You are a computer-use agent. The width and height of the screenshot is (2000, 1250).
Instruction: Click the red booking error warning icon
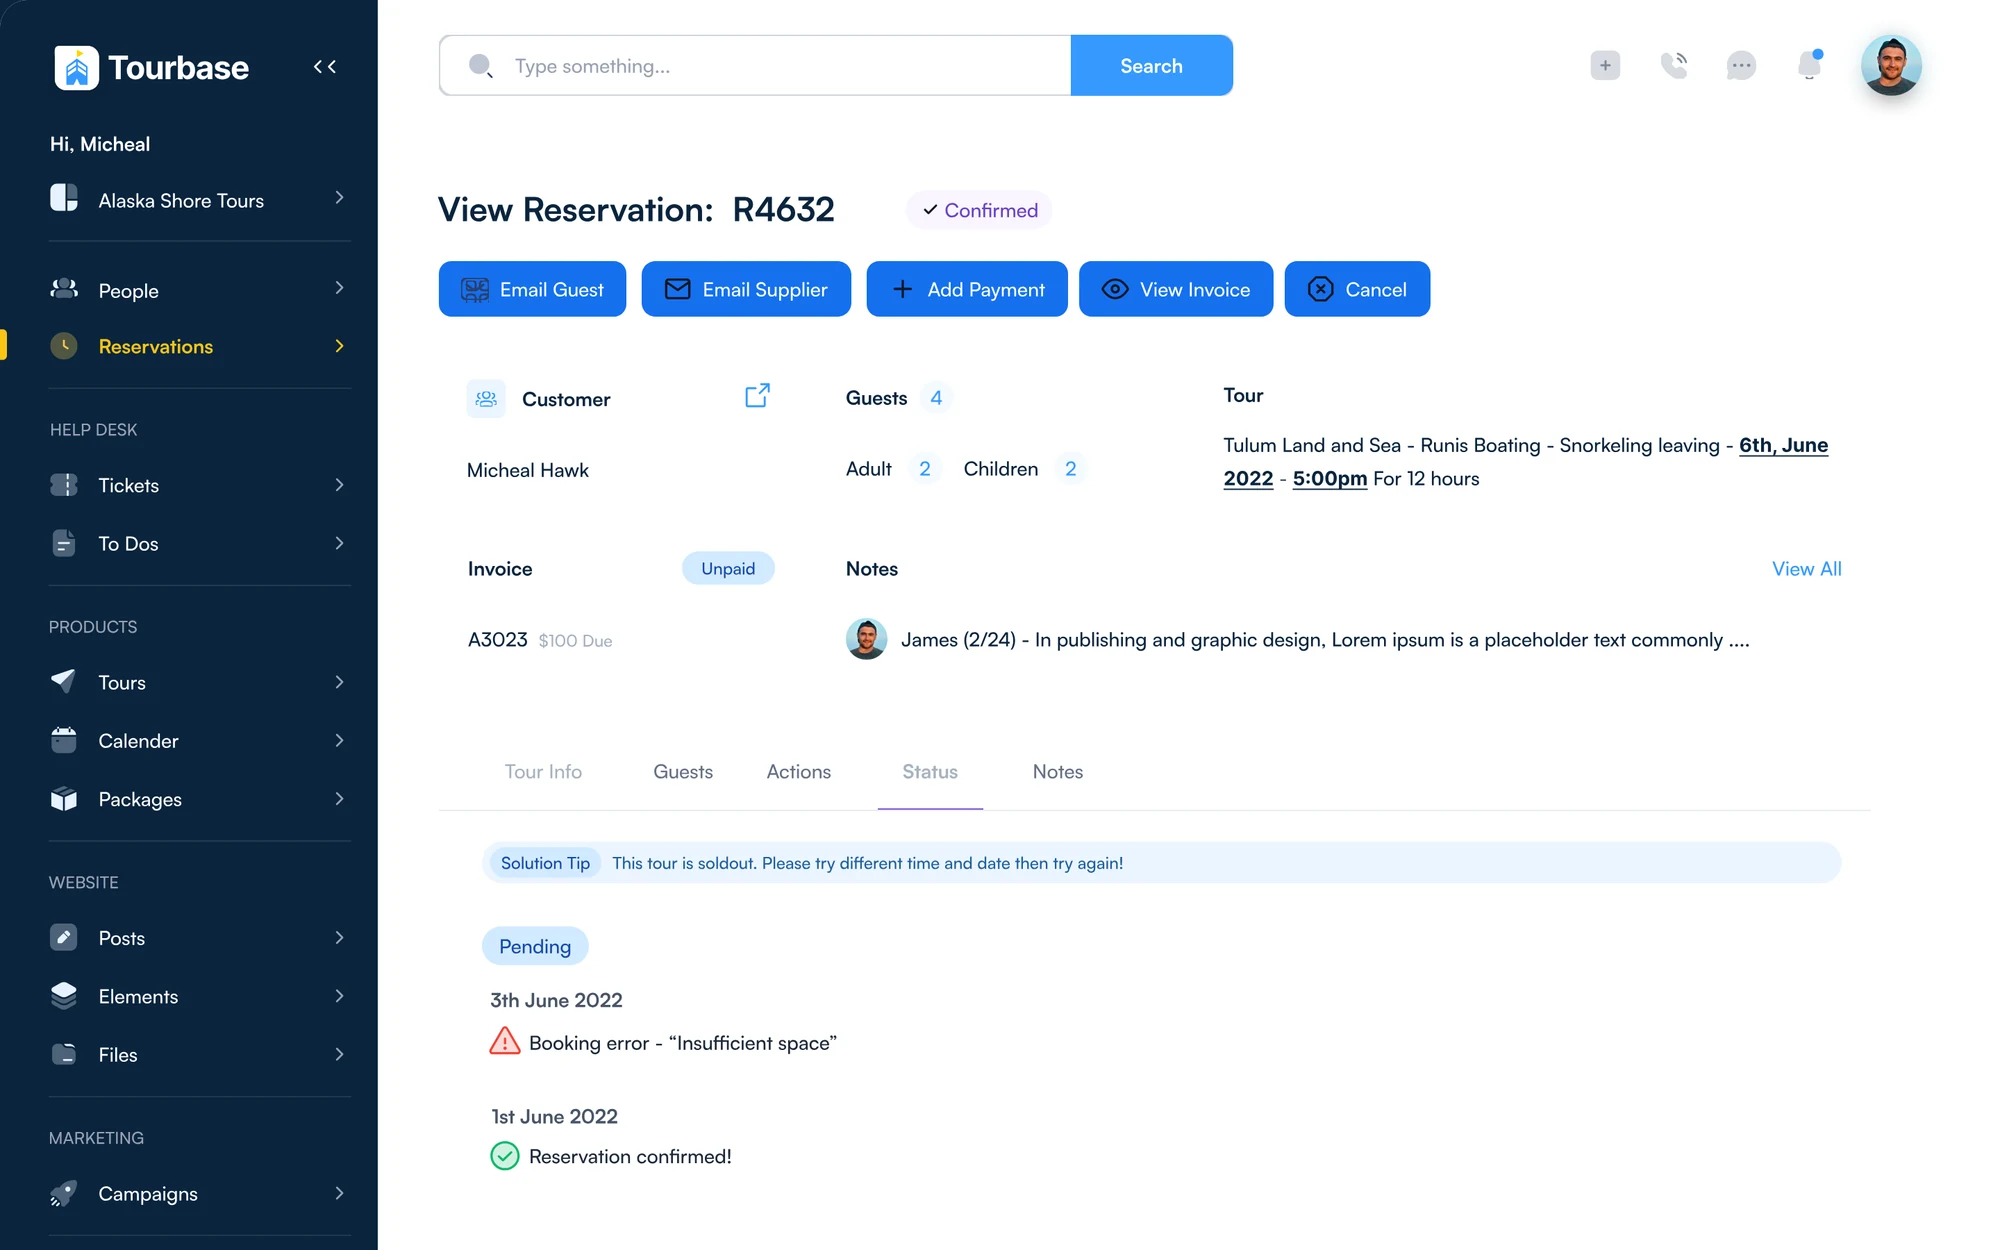(x=505, y=1041)
